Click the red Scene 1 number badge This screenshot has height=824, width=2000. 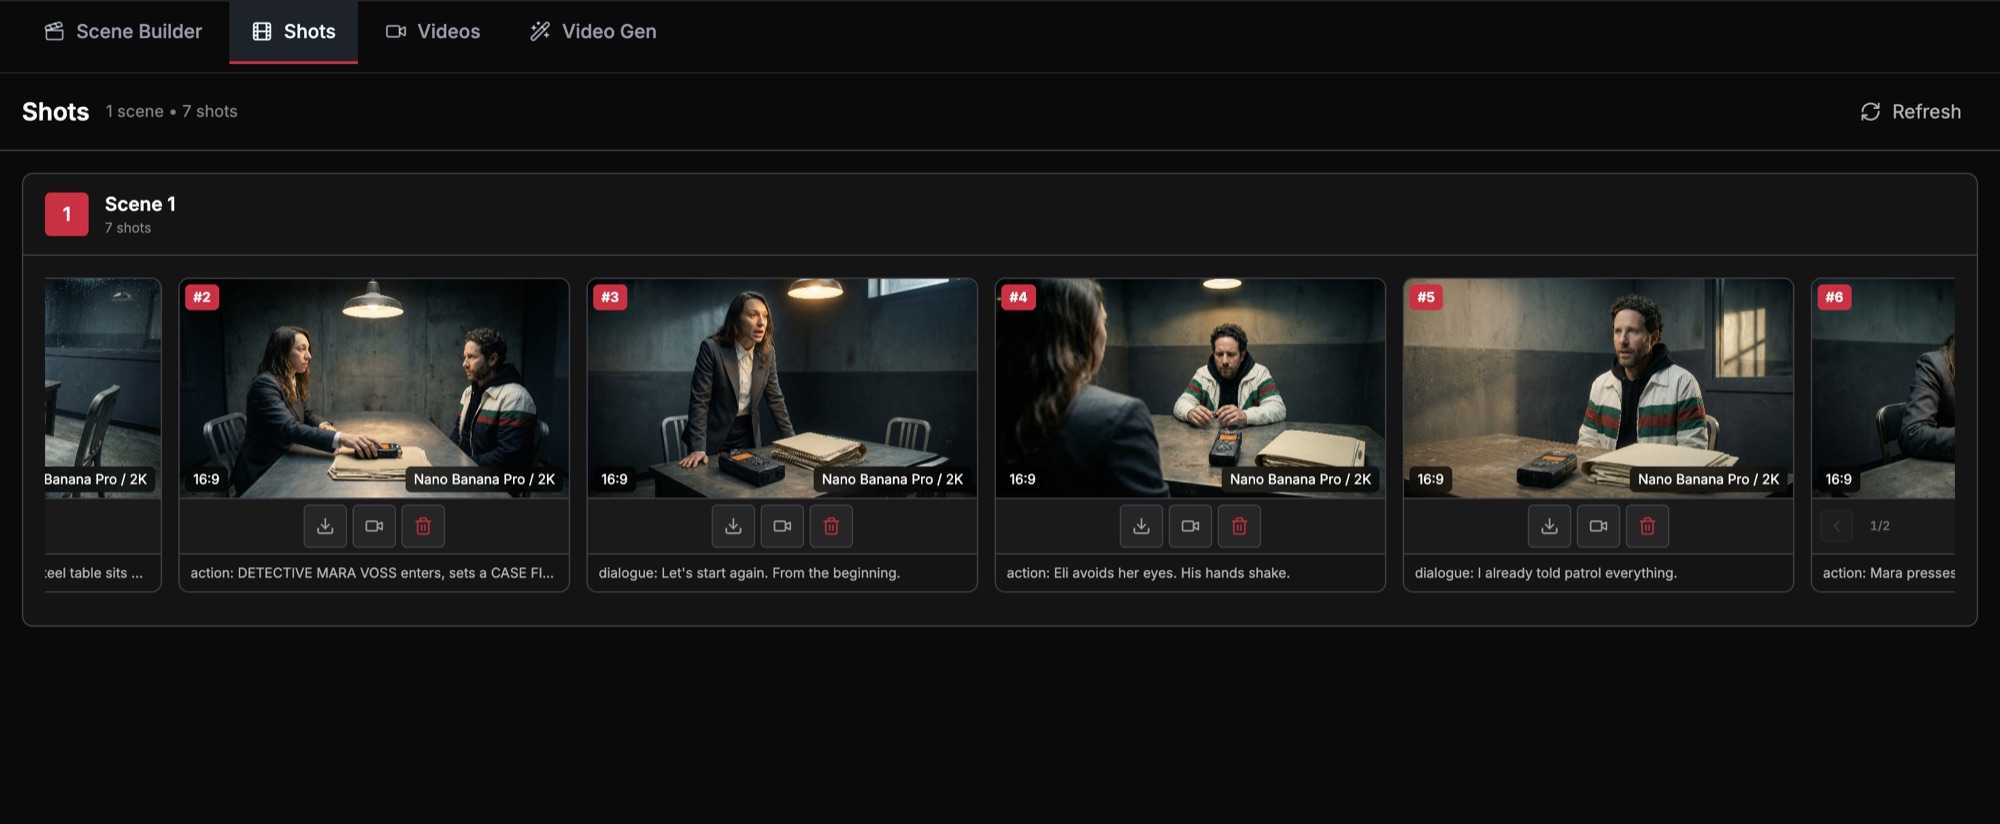tap(67, 214)
